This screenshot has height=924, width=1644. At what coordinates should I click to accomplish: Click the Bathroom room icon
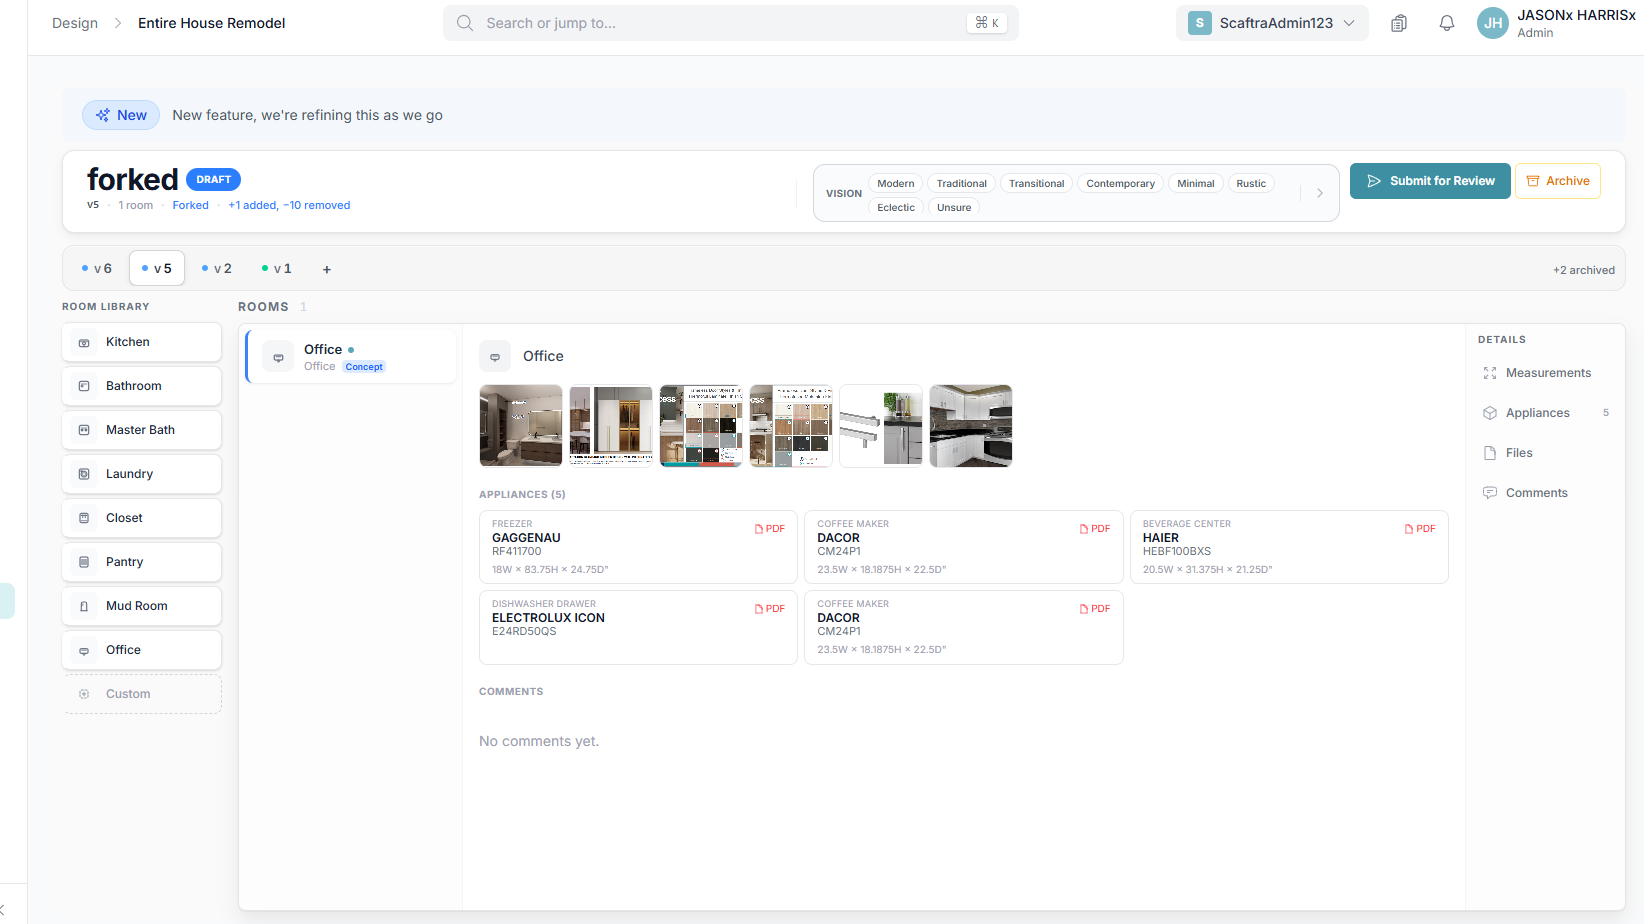click(x=84, y=386)
